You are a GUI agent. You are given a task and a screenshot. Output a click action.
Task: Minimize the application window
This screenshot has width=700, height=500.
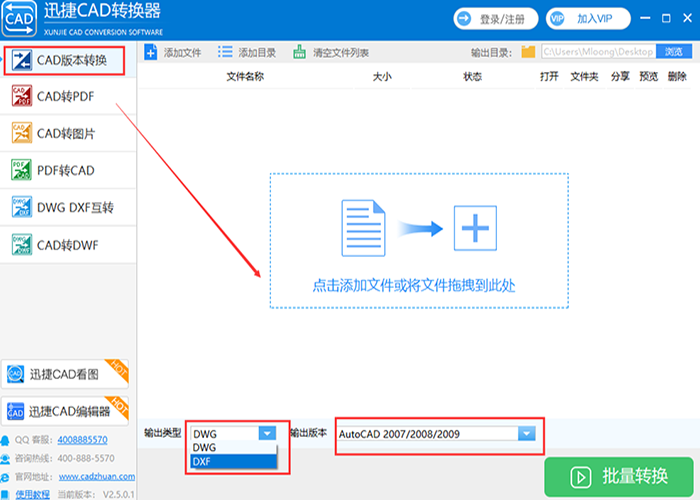645,18
